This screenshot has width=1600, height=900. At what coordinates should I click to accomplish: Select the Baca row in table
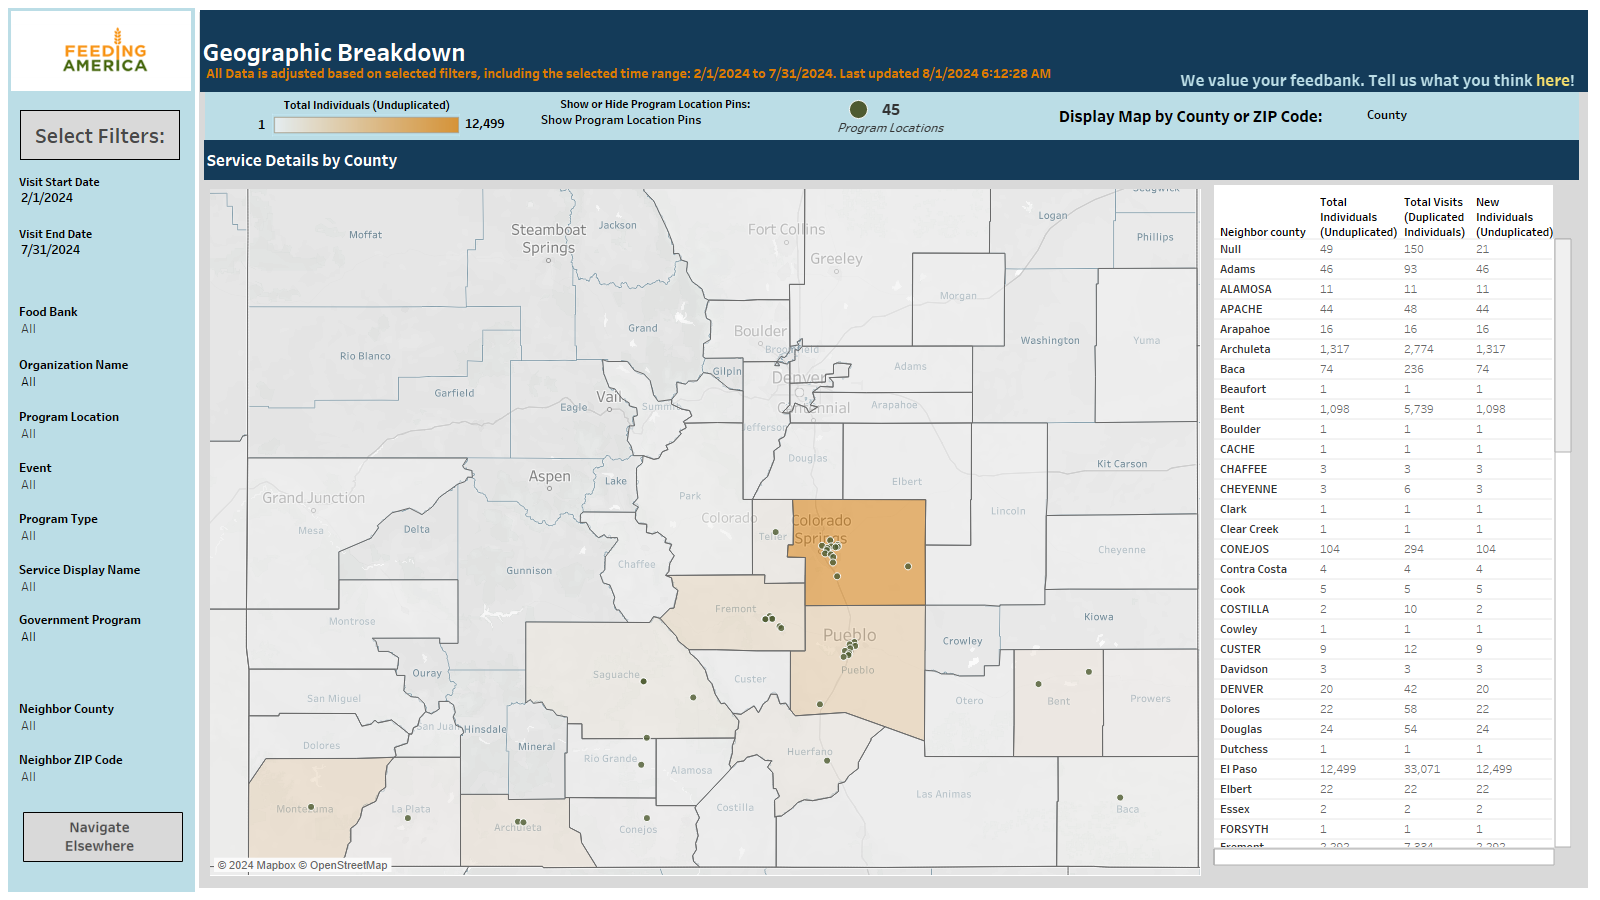[x=1385, y=369]
